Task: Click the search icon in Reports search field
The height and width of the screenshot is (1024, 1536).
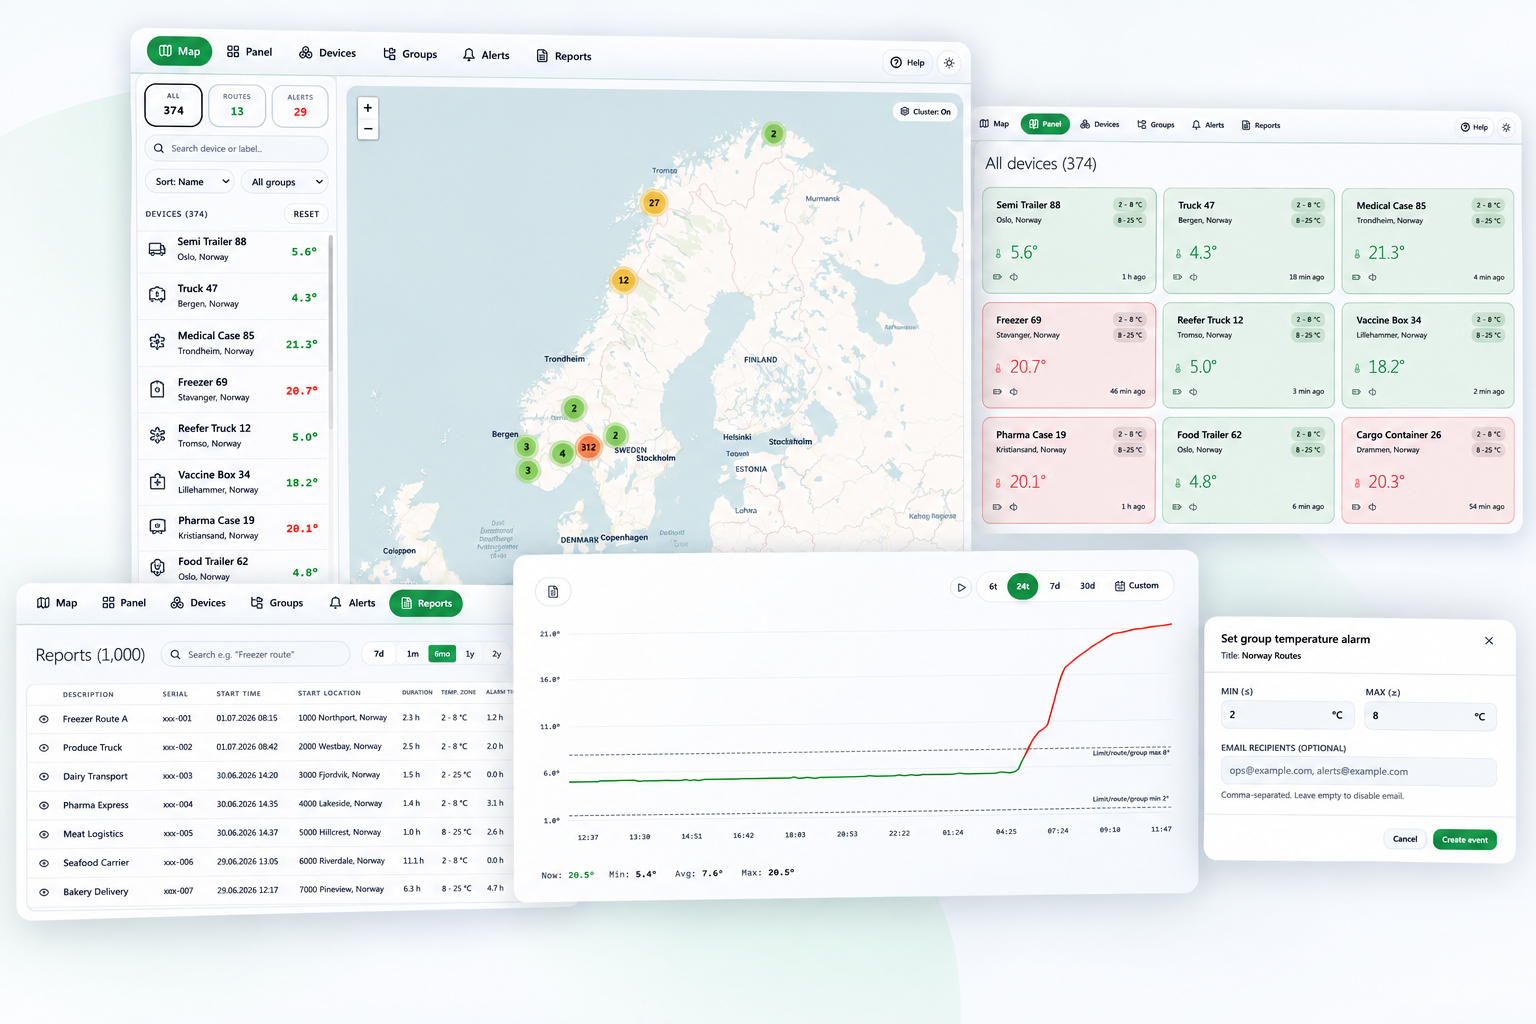Action: click(x=176, y=655)
